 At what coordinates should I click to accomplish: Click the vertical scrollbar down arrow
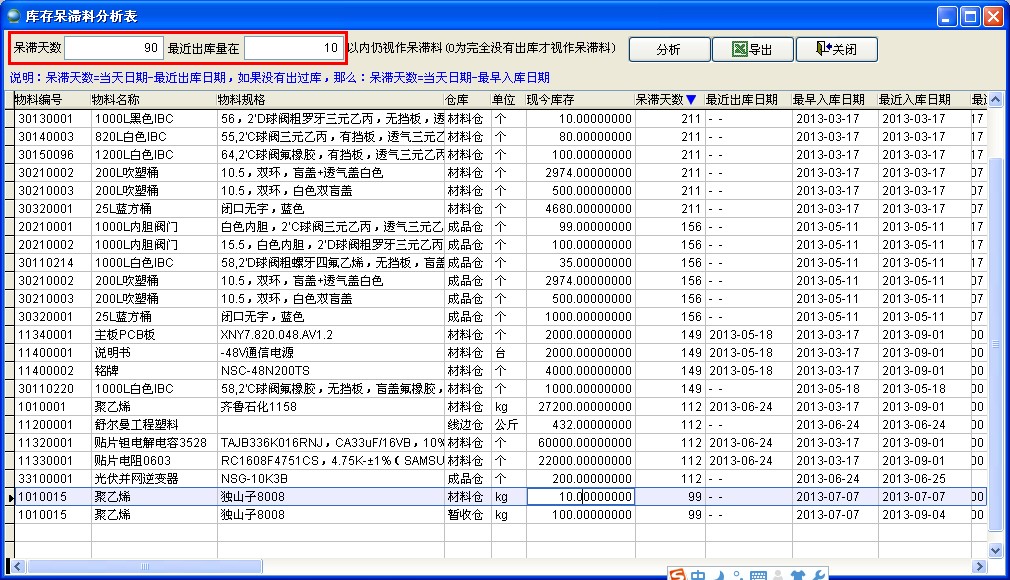tap(995, 550)
